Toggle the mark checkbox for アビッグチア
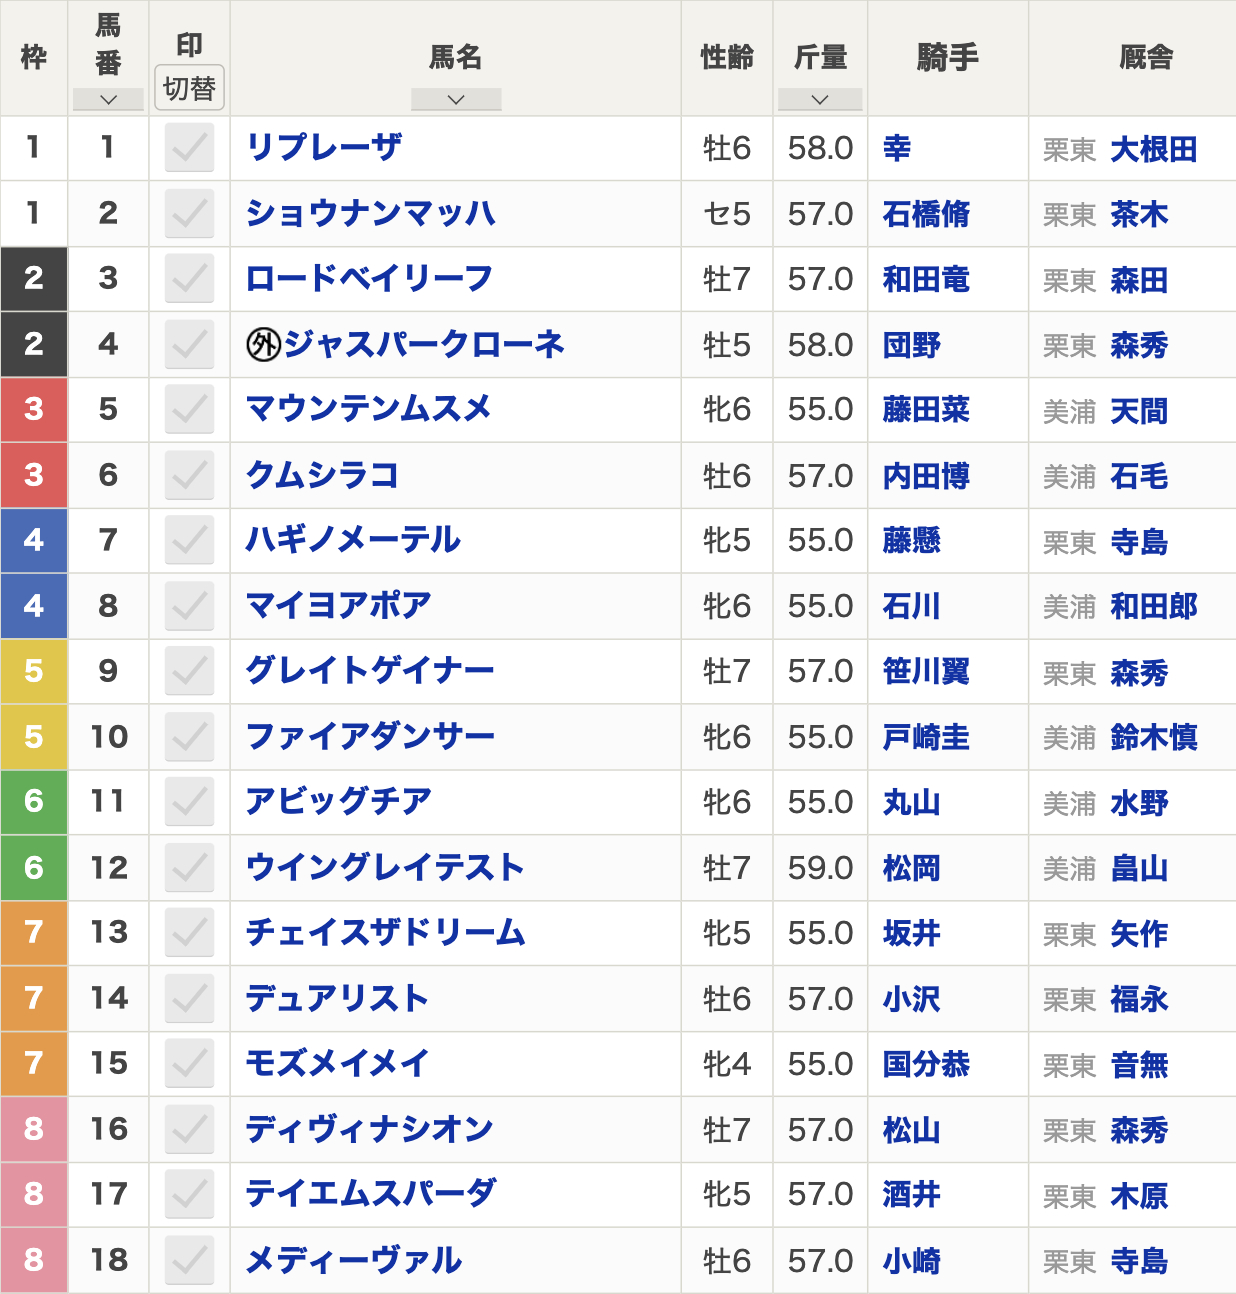 (x=189, y=802)
